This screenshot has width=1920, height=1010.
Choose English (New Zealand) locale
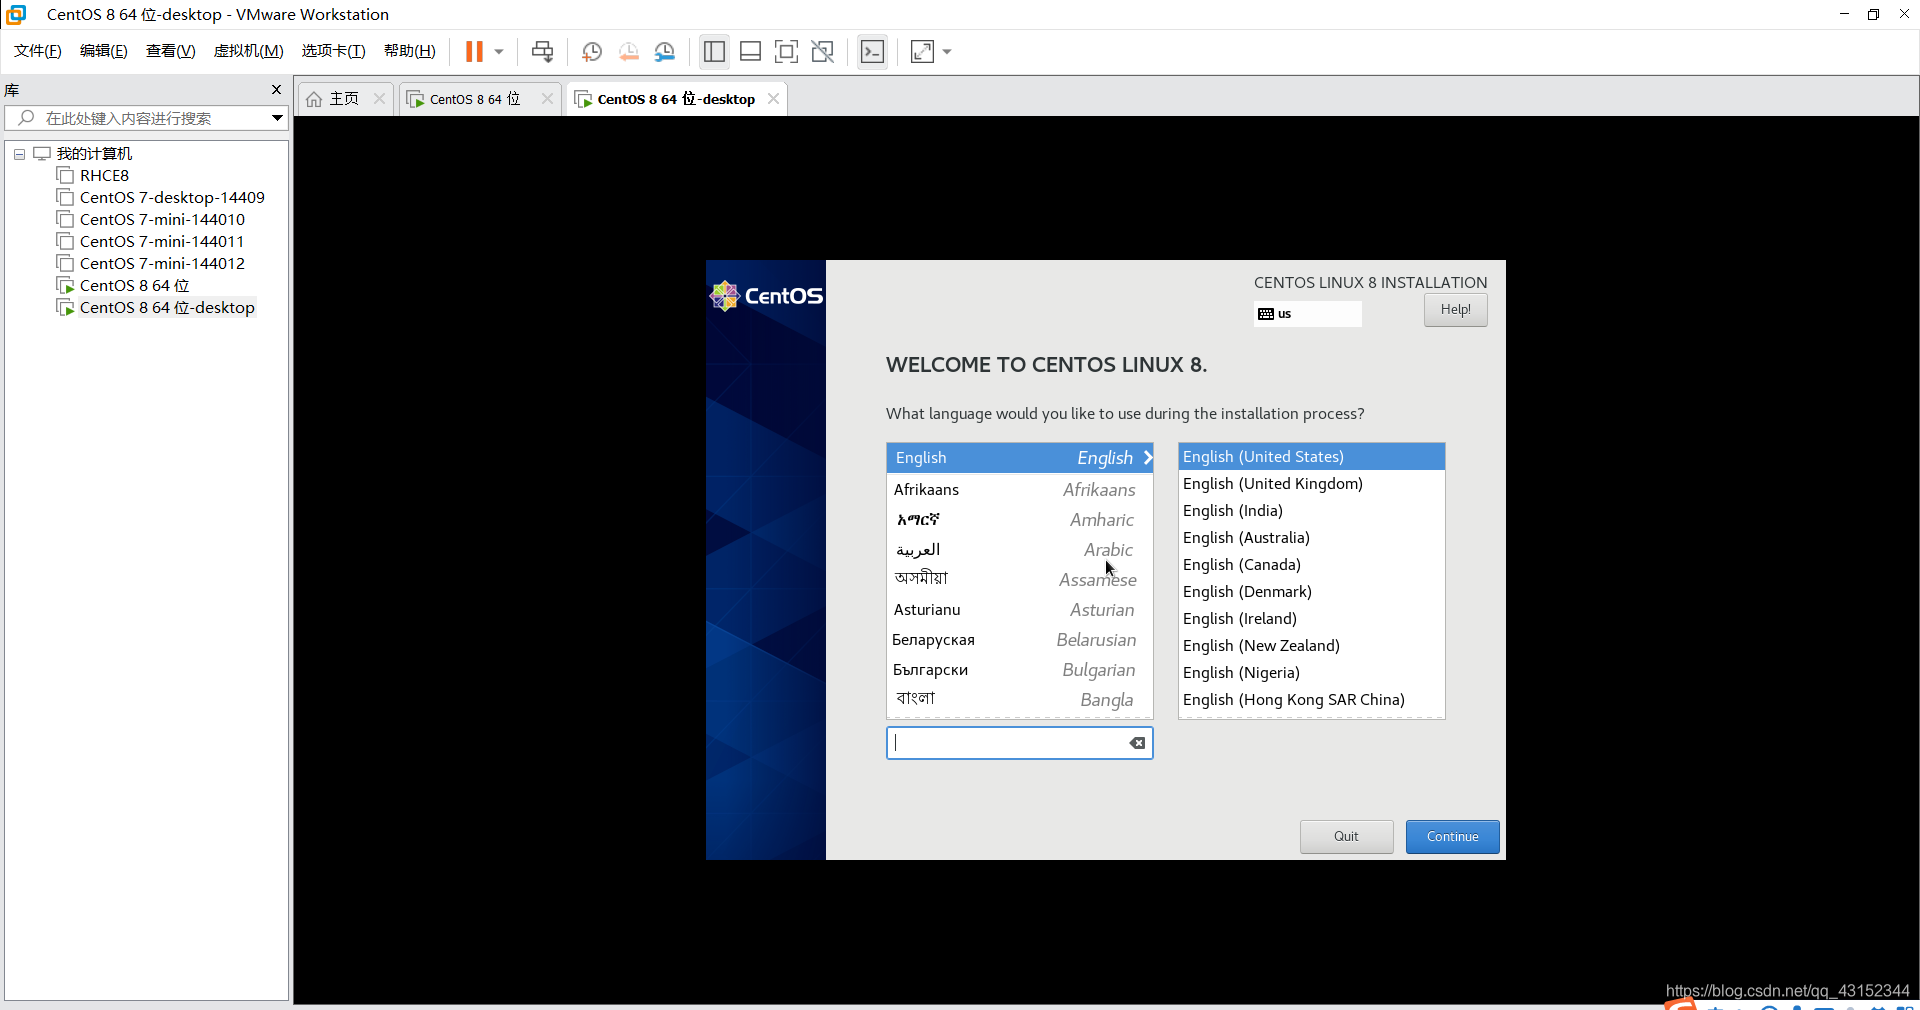(x=1312, y=646)
